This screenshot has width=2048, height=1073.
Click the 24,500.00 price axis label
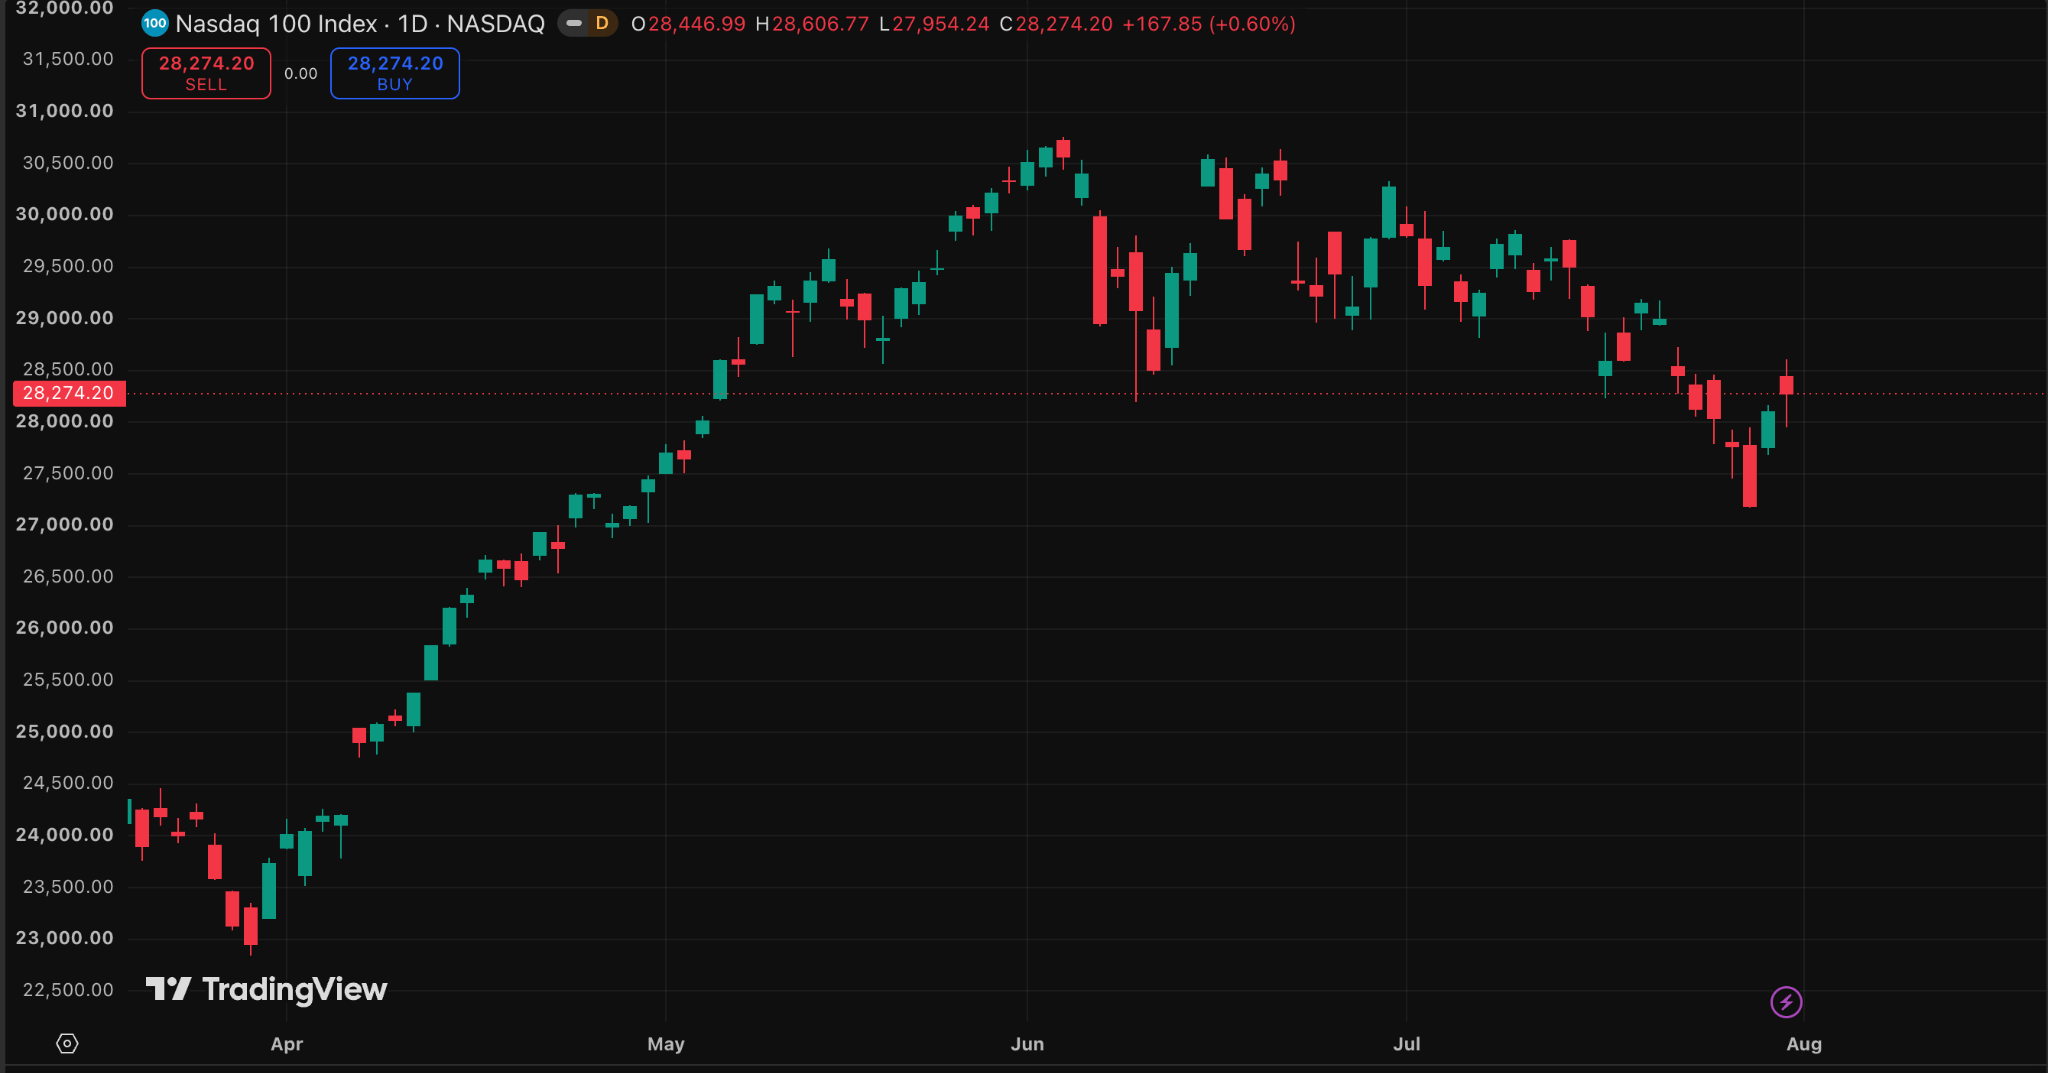click(68, 783)
